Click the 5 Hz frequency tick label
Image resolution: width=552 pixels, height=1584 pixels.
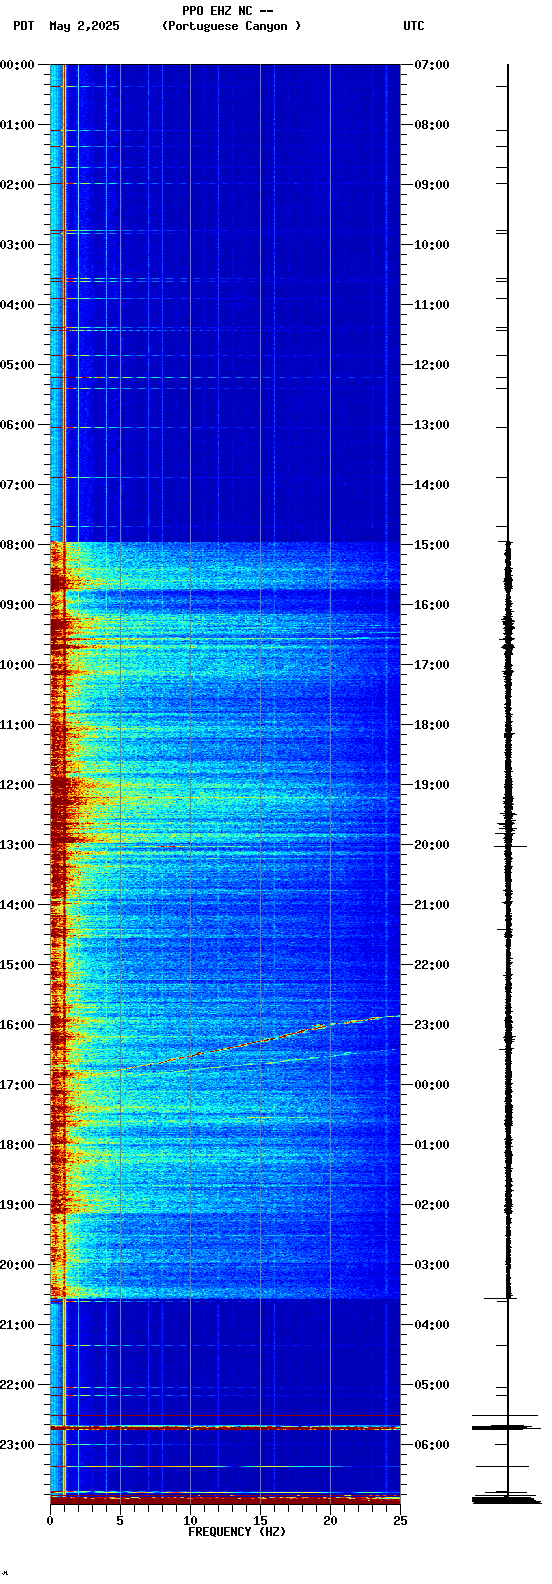[x=120, y=1521]
